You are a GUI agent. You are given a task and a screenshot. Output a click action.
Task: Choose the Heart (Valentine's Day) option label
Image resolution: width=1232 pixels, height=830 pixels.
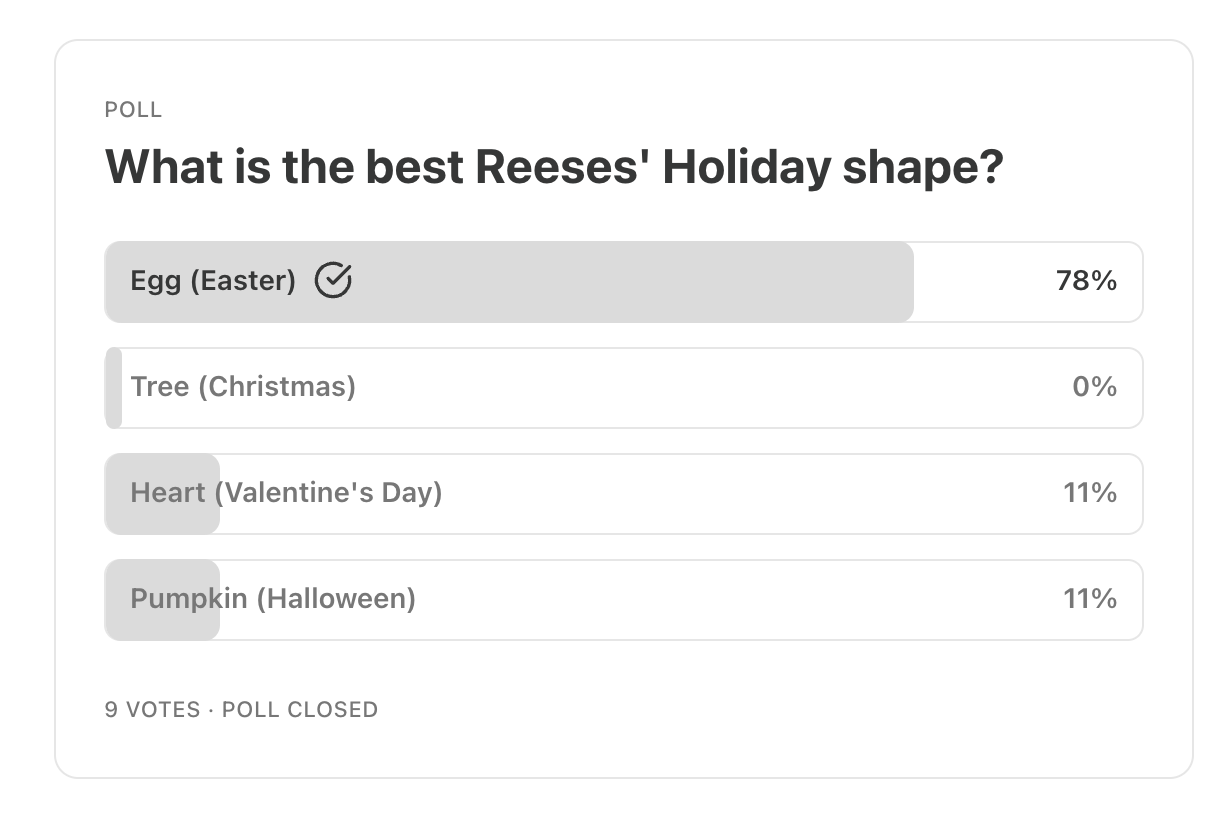point(286,492)
